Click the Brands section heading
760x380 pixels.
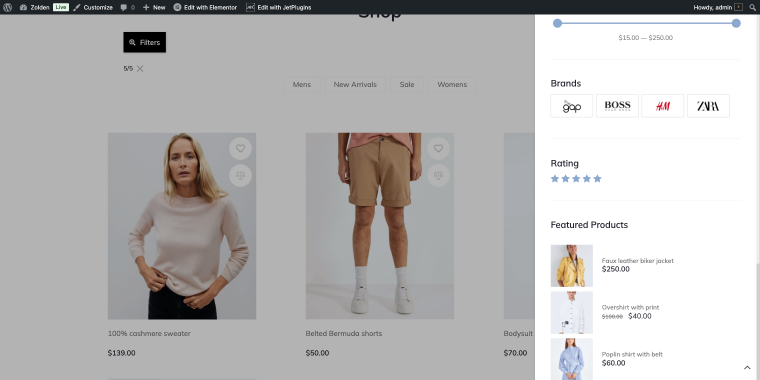(x=566, y=83)
